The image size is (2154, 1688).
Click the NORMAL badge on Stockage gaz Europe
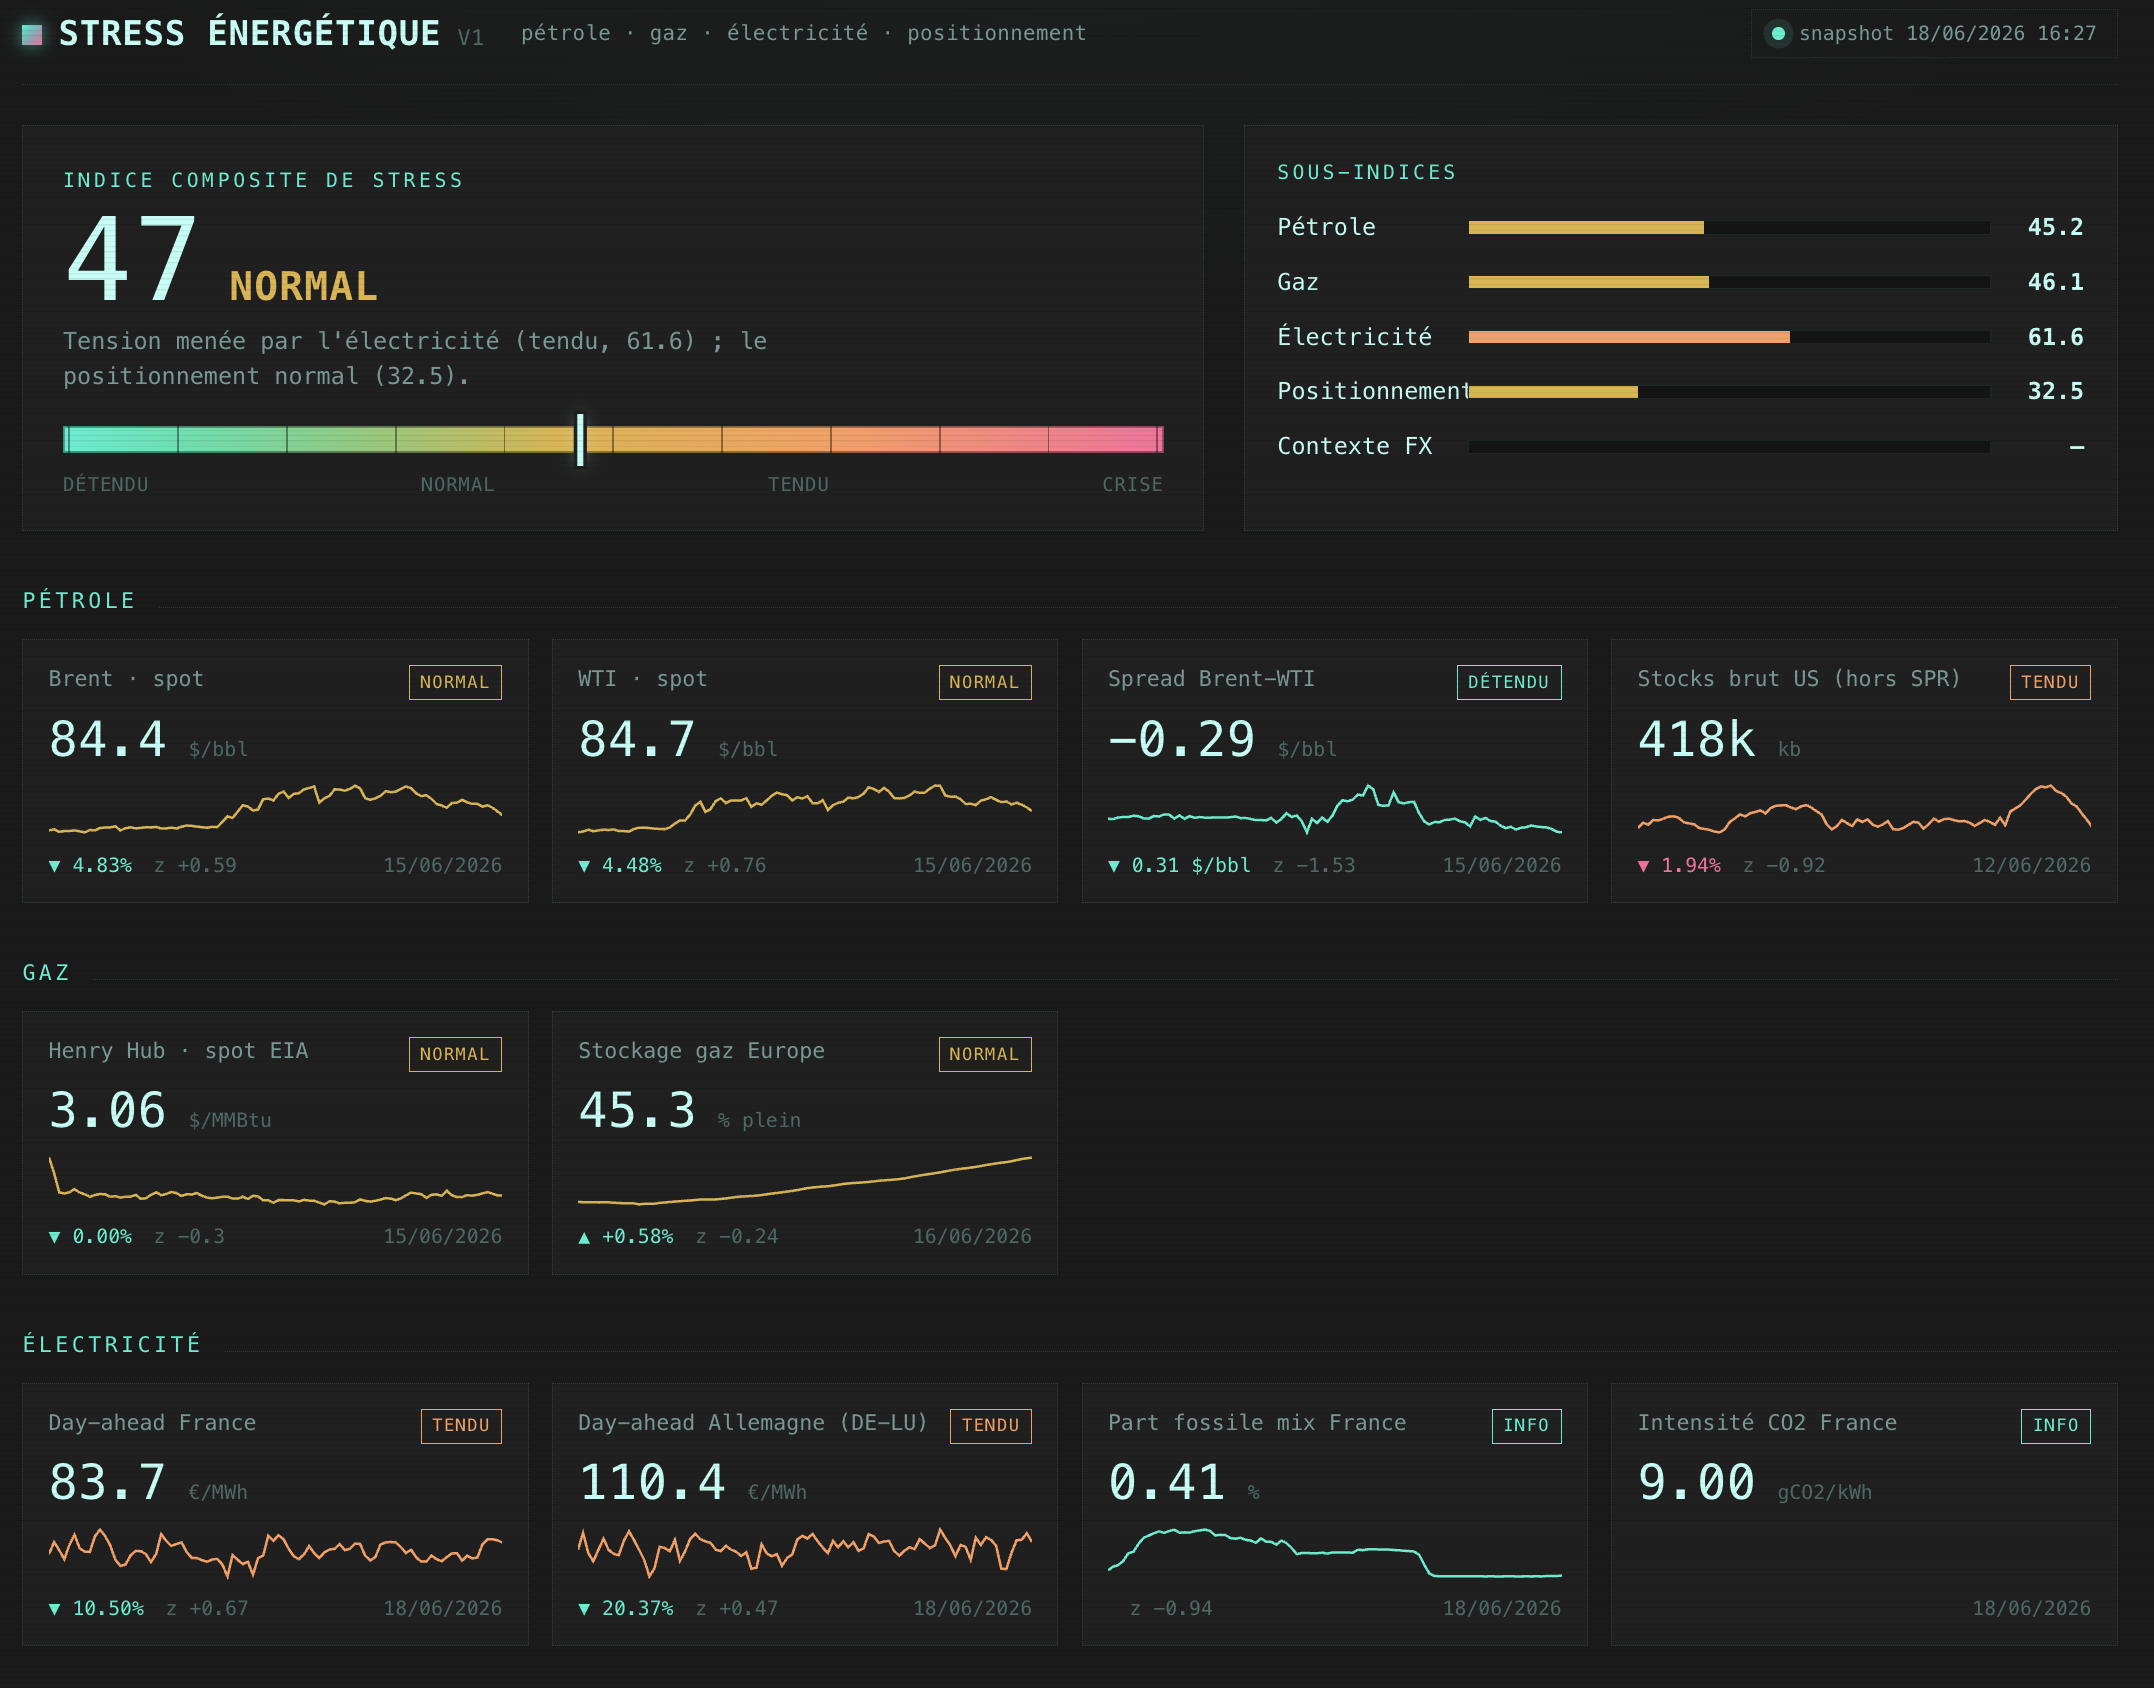(985, 1054)
